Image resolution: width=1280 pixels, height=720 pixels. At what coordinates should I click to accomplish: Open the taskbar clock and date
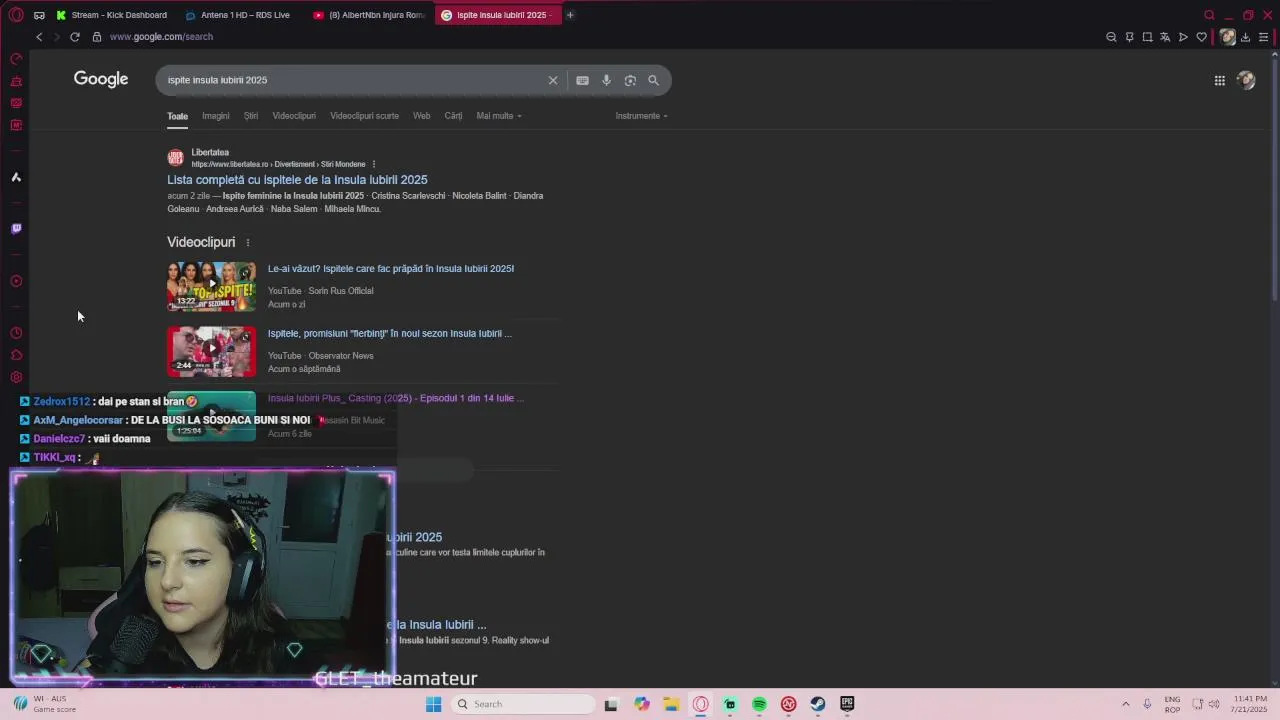coord(1250,704)
